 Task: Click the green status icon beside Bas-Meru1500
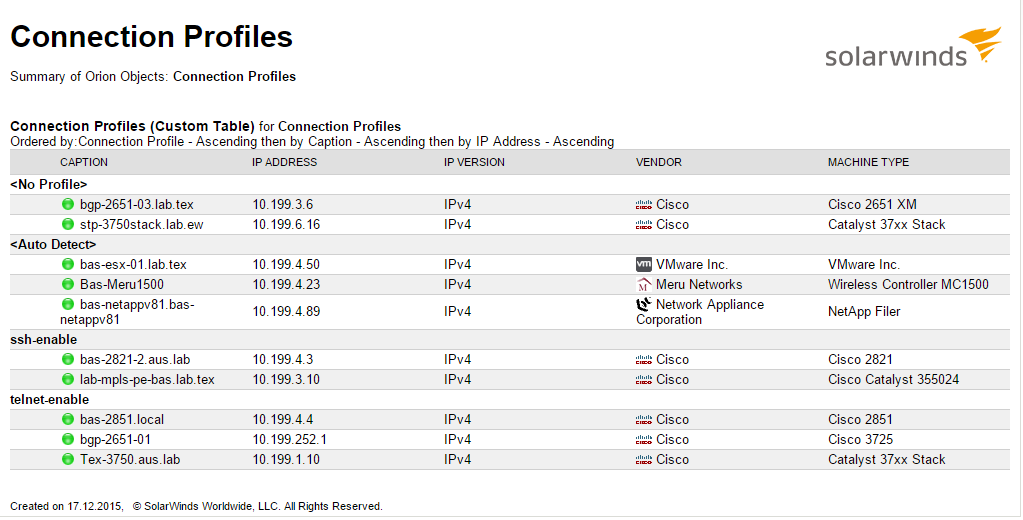pos(68,285)
